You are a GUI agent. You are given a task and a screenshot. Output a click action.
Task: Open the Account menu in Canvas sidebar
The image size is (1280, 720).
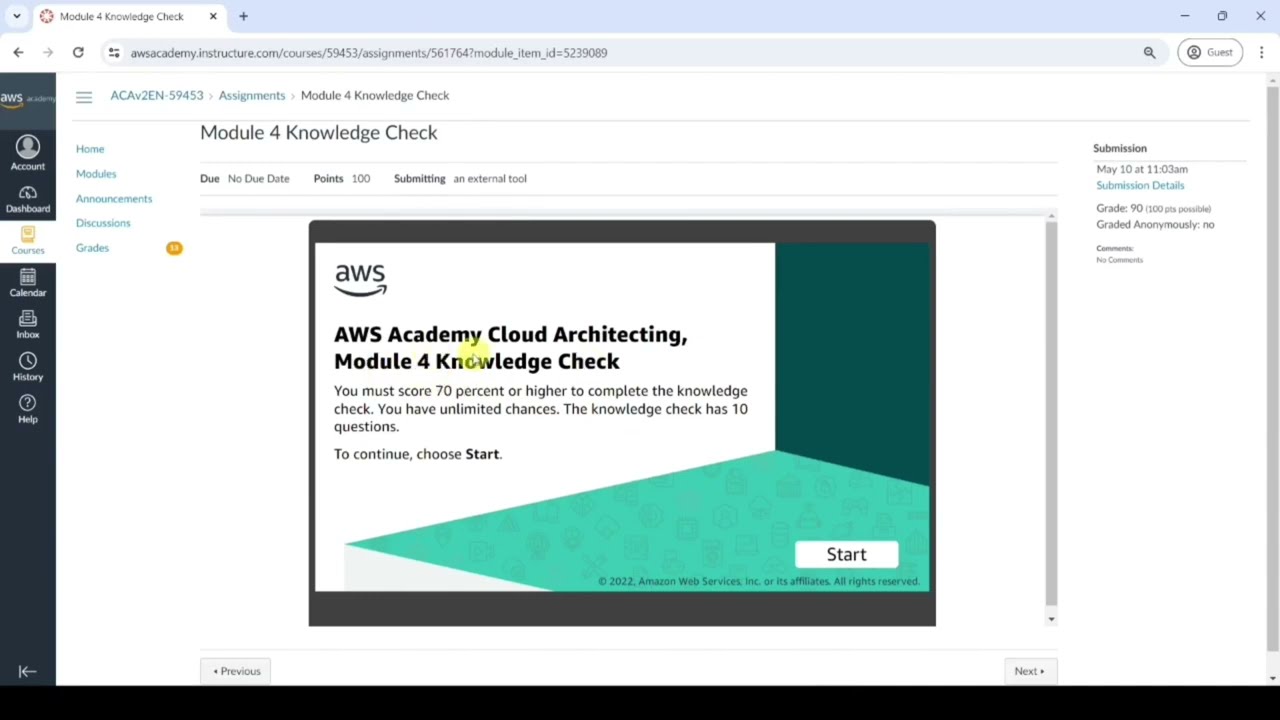pos(28,154)
